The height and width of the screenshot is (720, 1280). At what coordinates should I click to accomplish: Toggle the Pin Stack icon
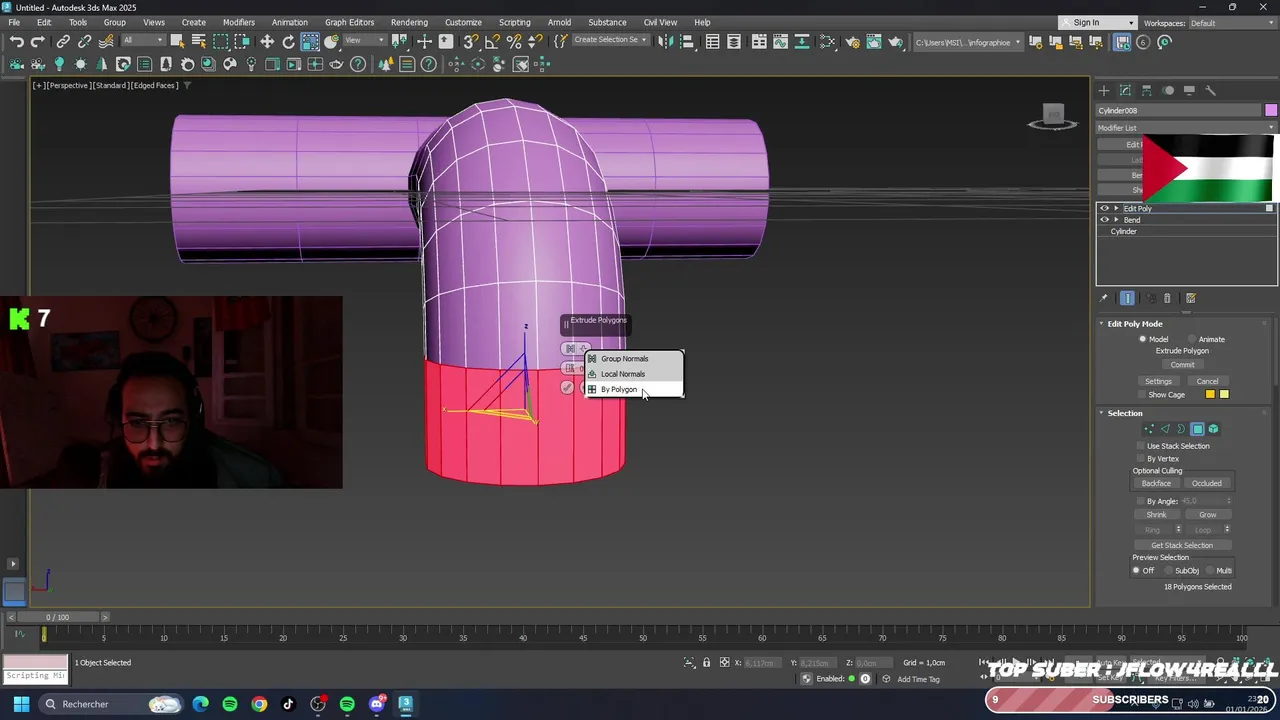tap(1104, 298)
